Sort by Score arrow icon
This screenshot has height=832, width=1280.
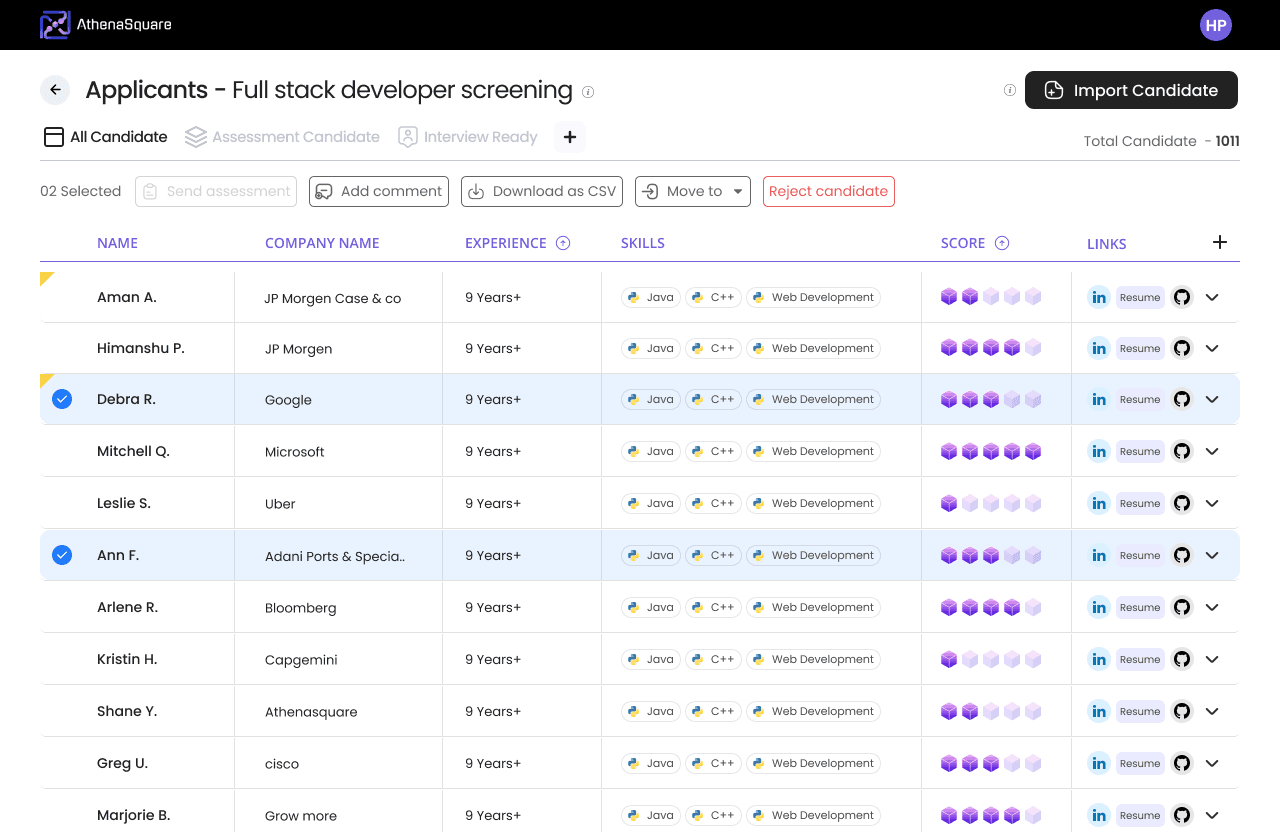pyautogui.click(x=1002, y=243)
